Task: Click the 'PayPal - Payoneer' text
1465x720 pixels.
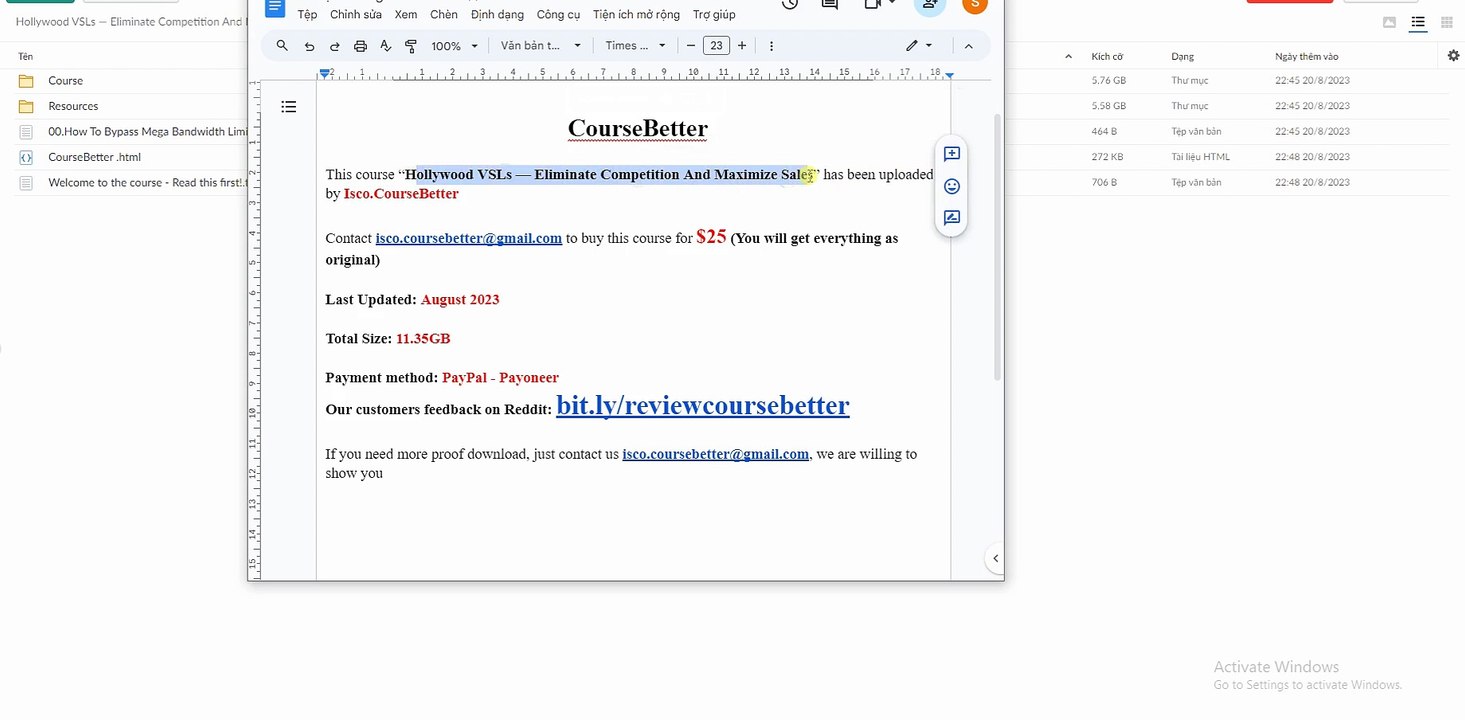Action: point(500,378)
